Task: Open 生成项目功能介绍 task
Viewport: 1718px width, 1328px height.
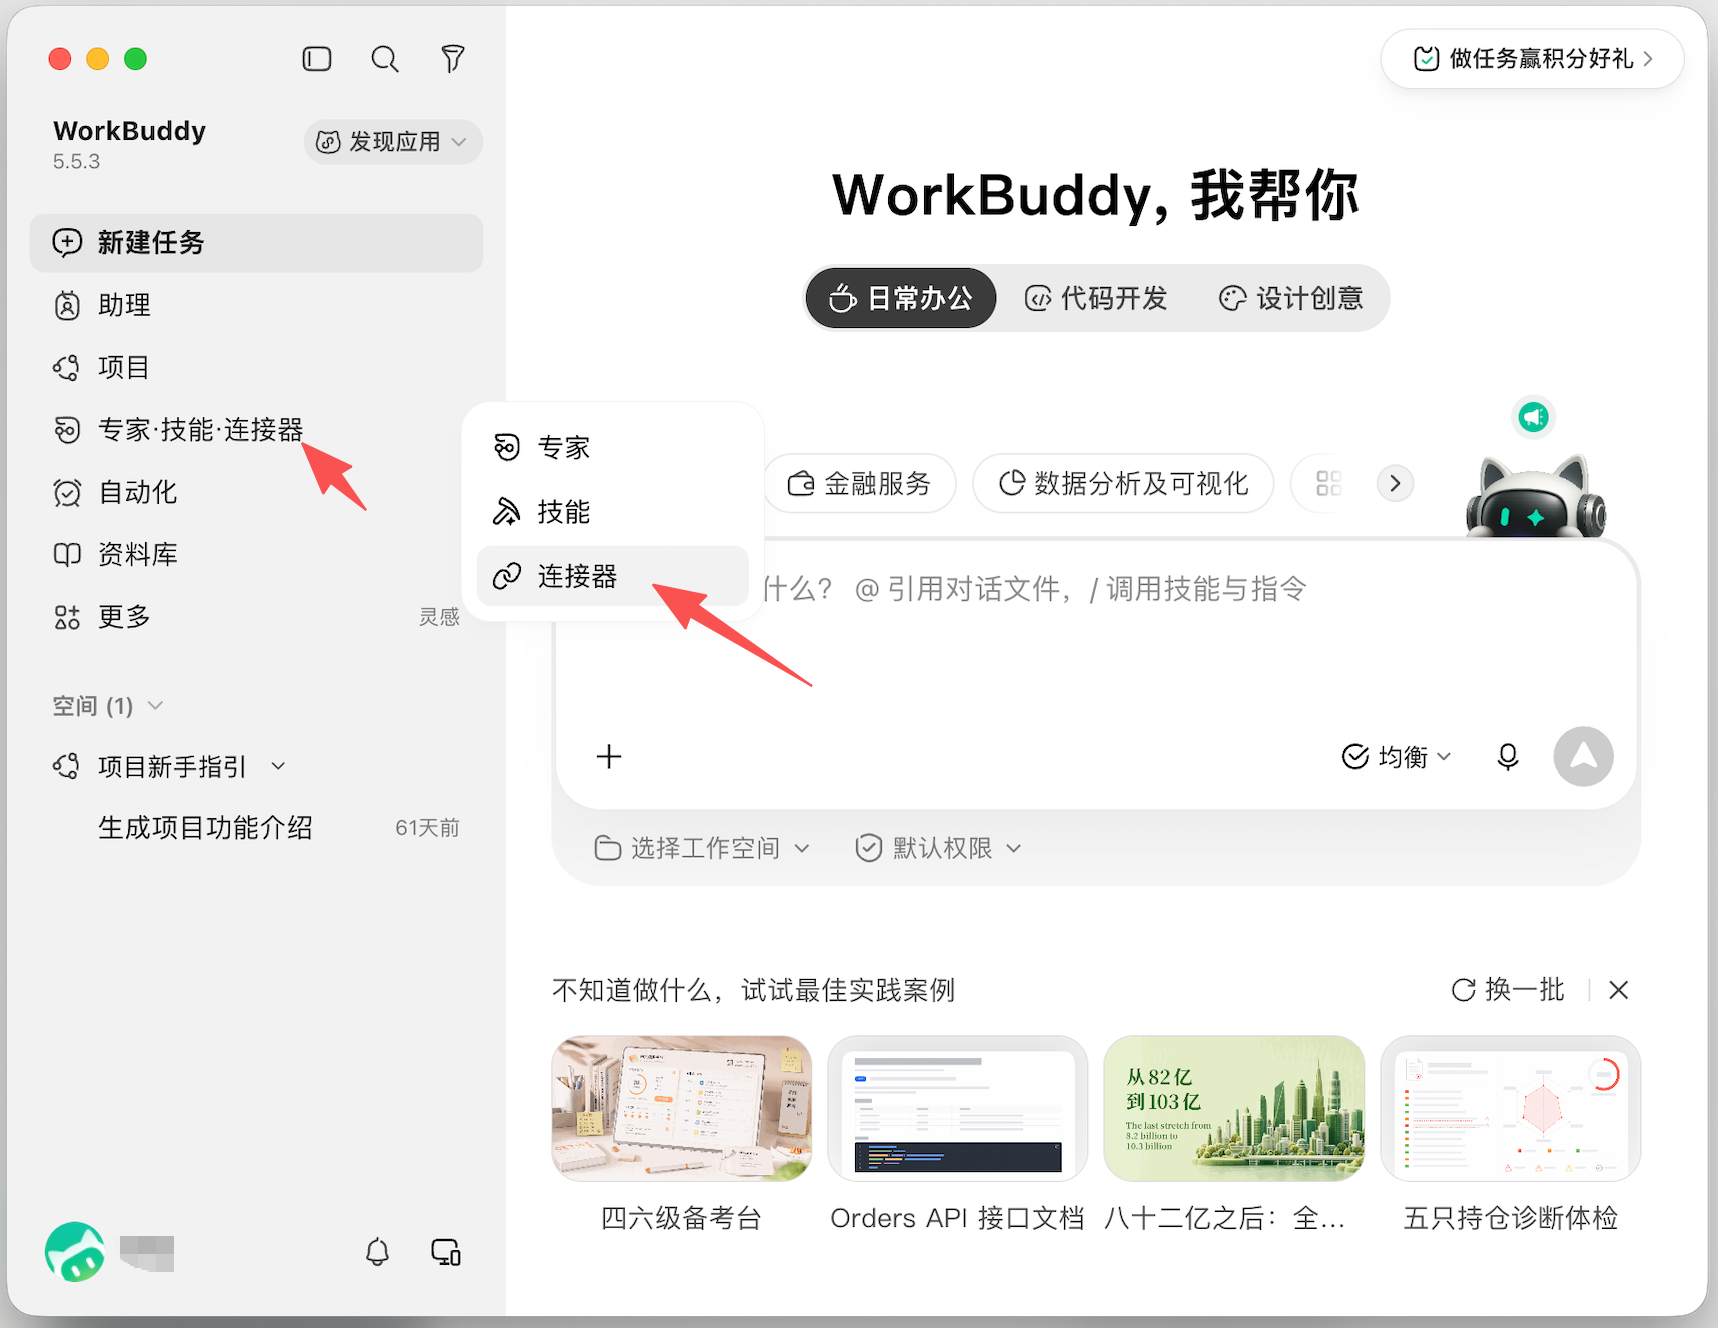Action: pyautogui.click(x=205, y=828)
